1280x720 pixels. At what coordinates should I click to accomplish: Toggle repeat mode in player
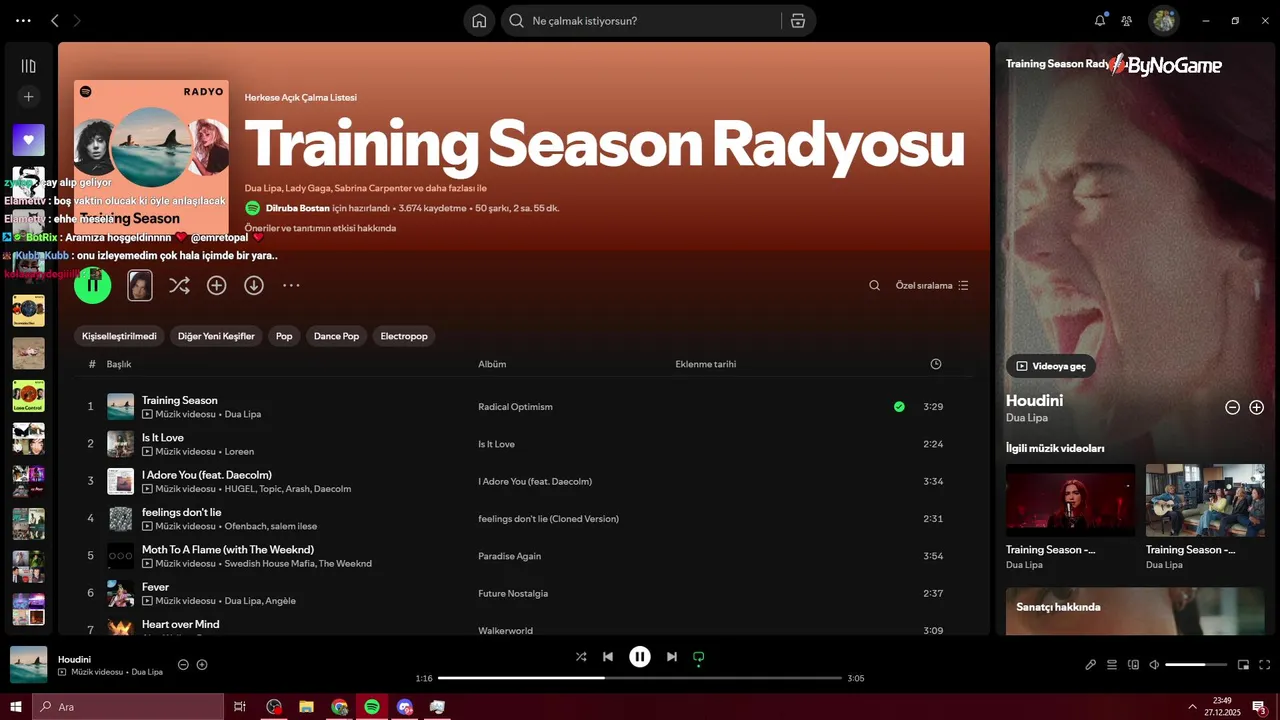[x=699, y=657]
